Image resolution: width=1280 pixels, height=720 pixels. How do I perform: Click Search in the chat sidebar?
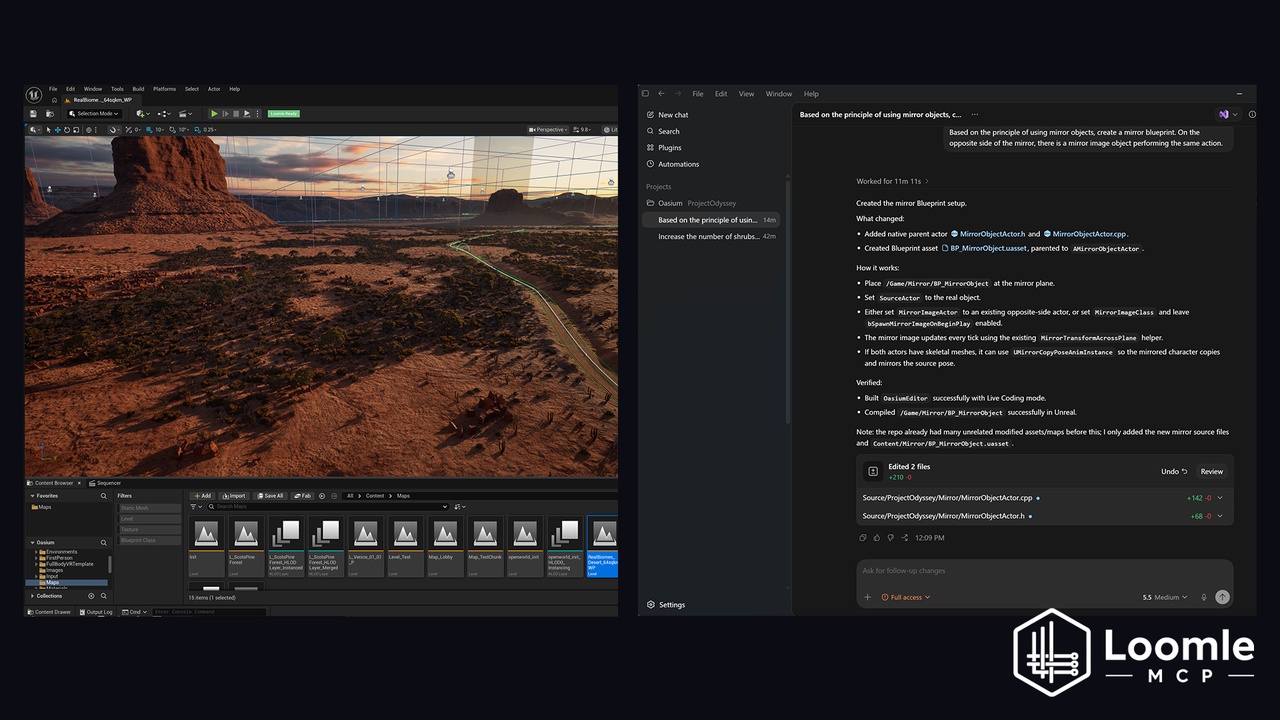663,131
